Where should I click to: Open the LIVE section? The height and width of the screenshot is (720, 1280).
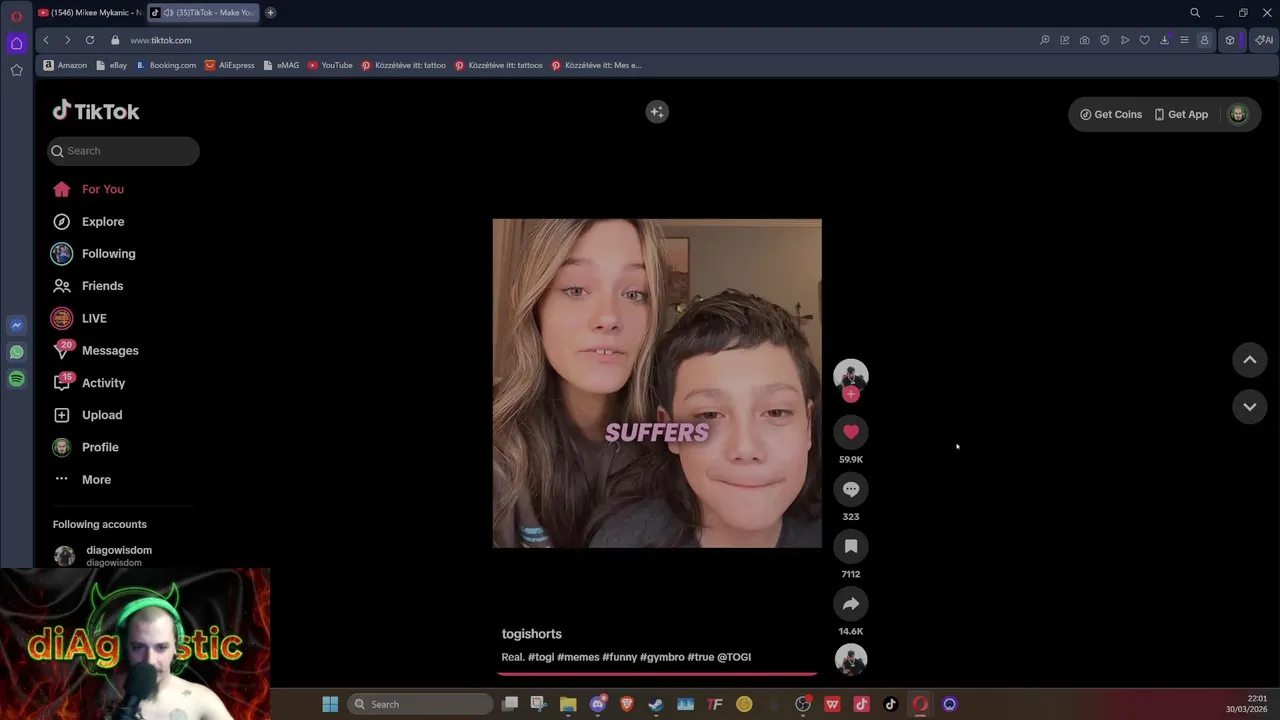(79, 318)
